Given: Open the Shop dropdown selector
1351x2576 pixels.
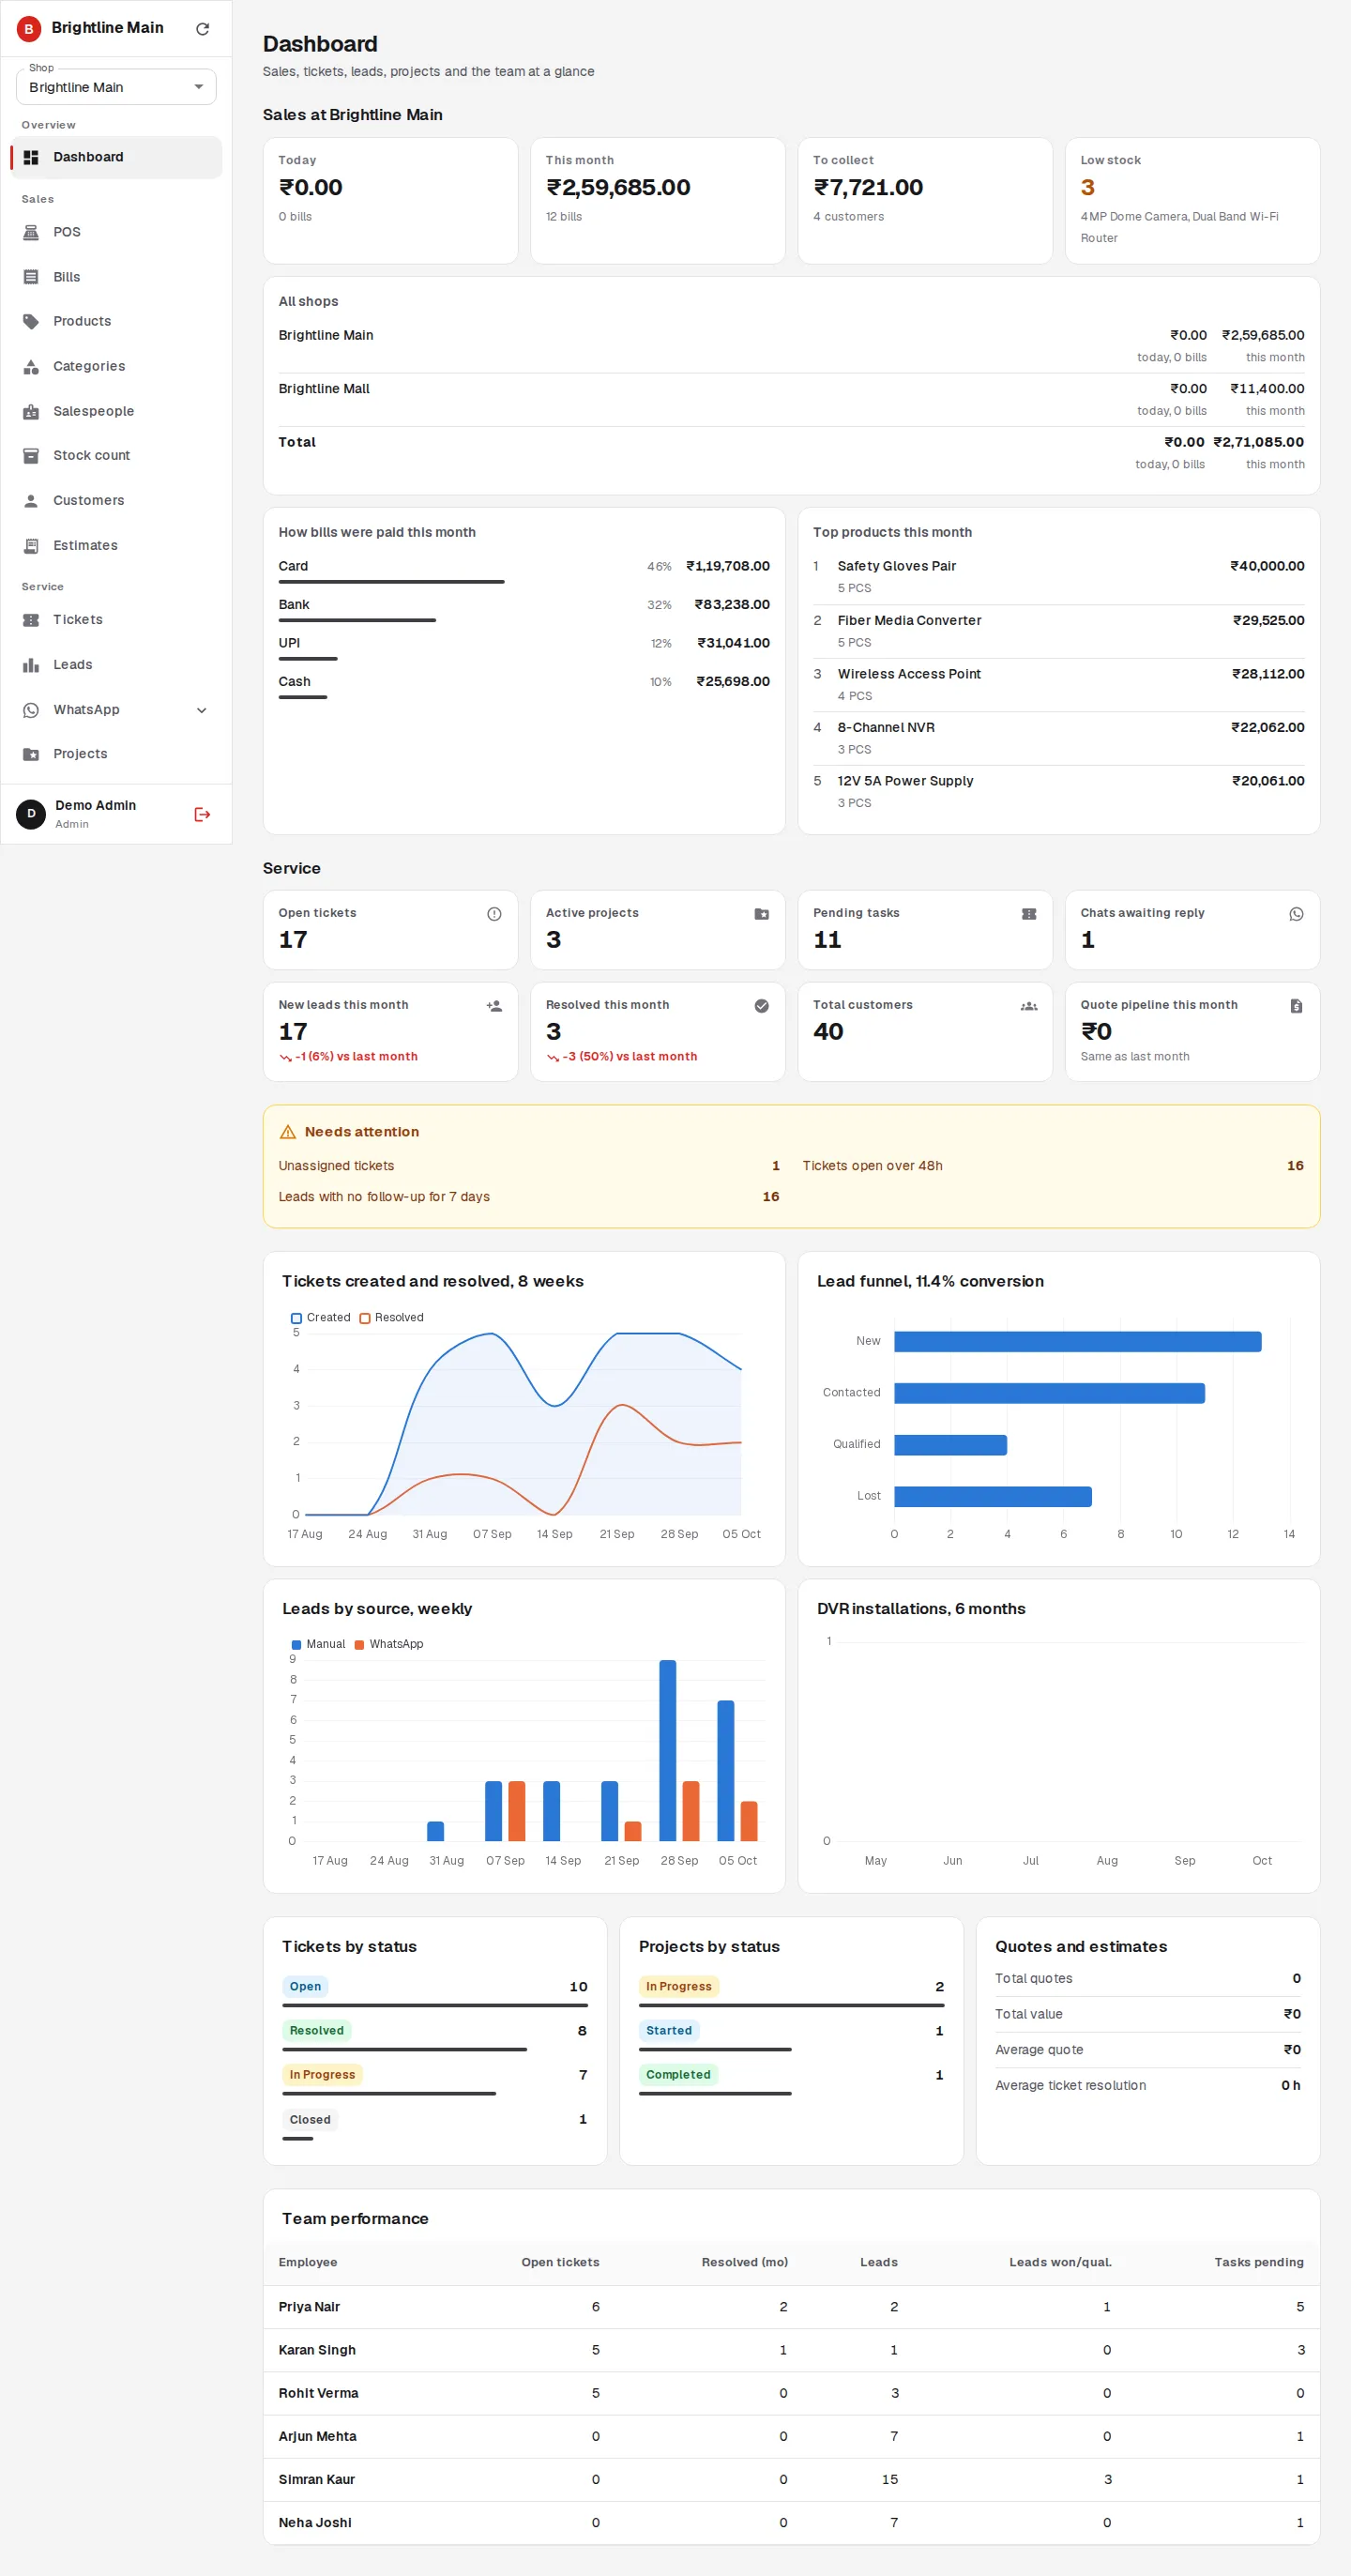Looking at the screenshot, I should click(116, 87).
